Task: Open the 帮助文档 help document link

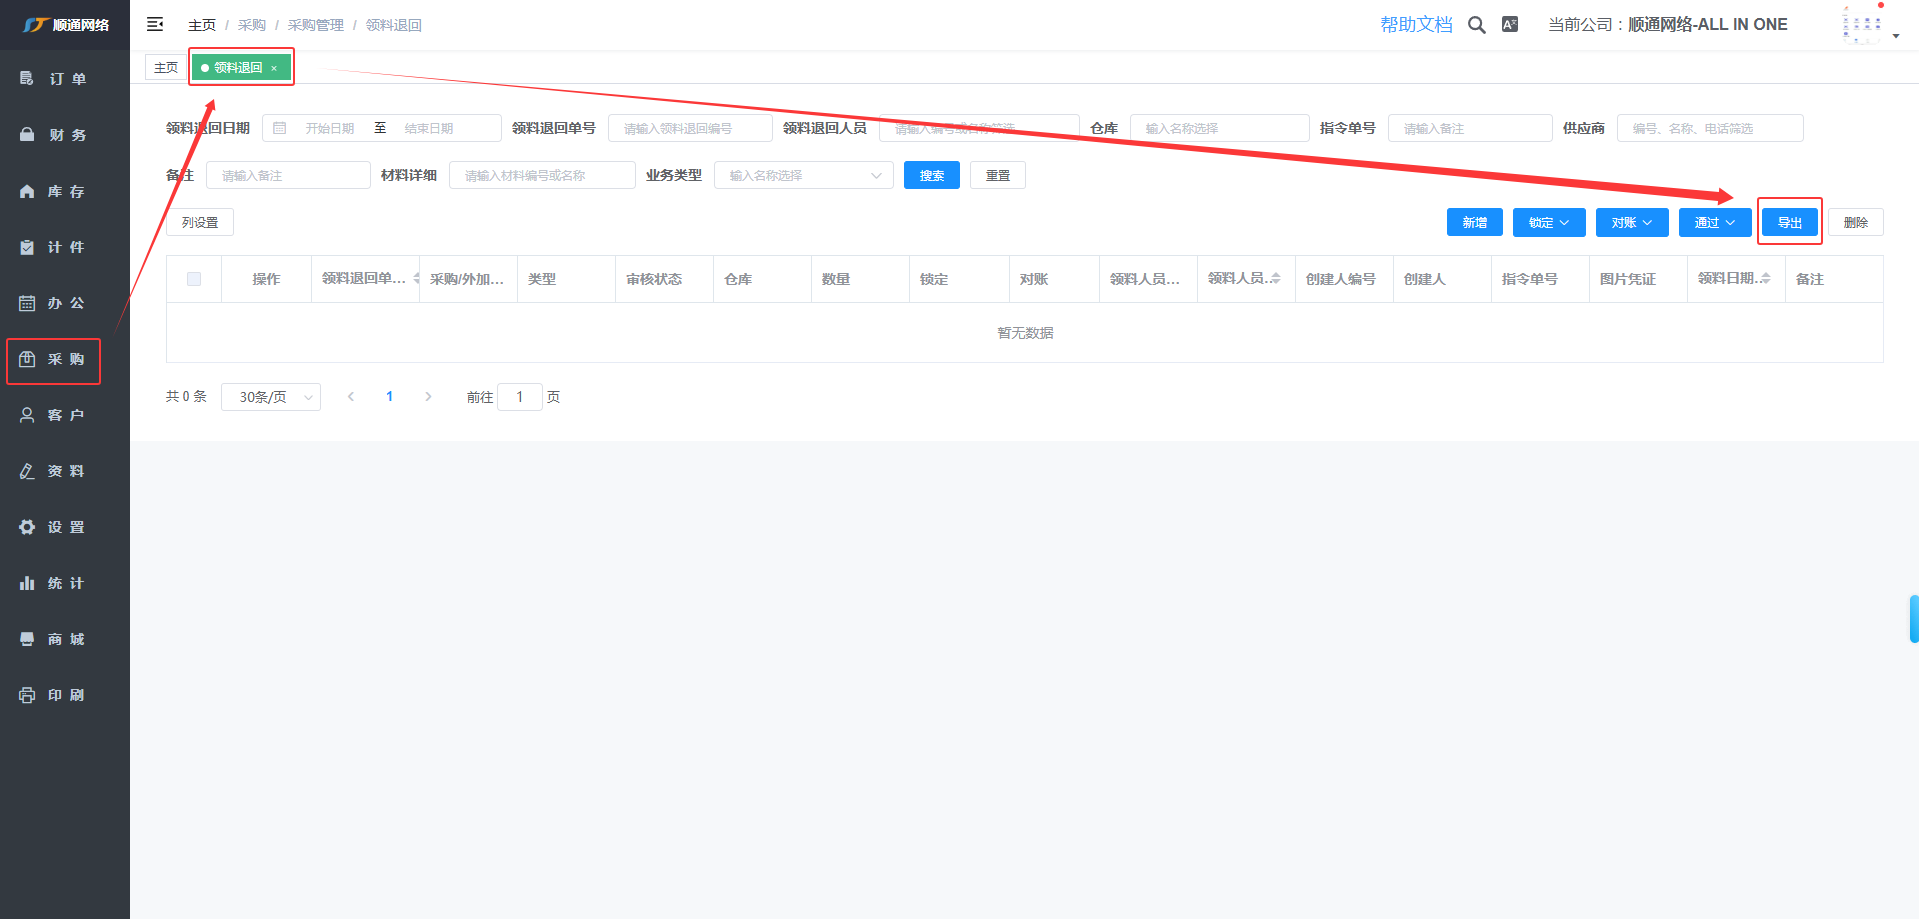Action: point(1416,25)
